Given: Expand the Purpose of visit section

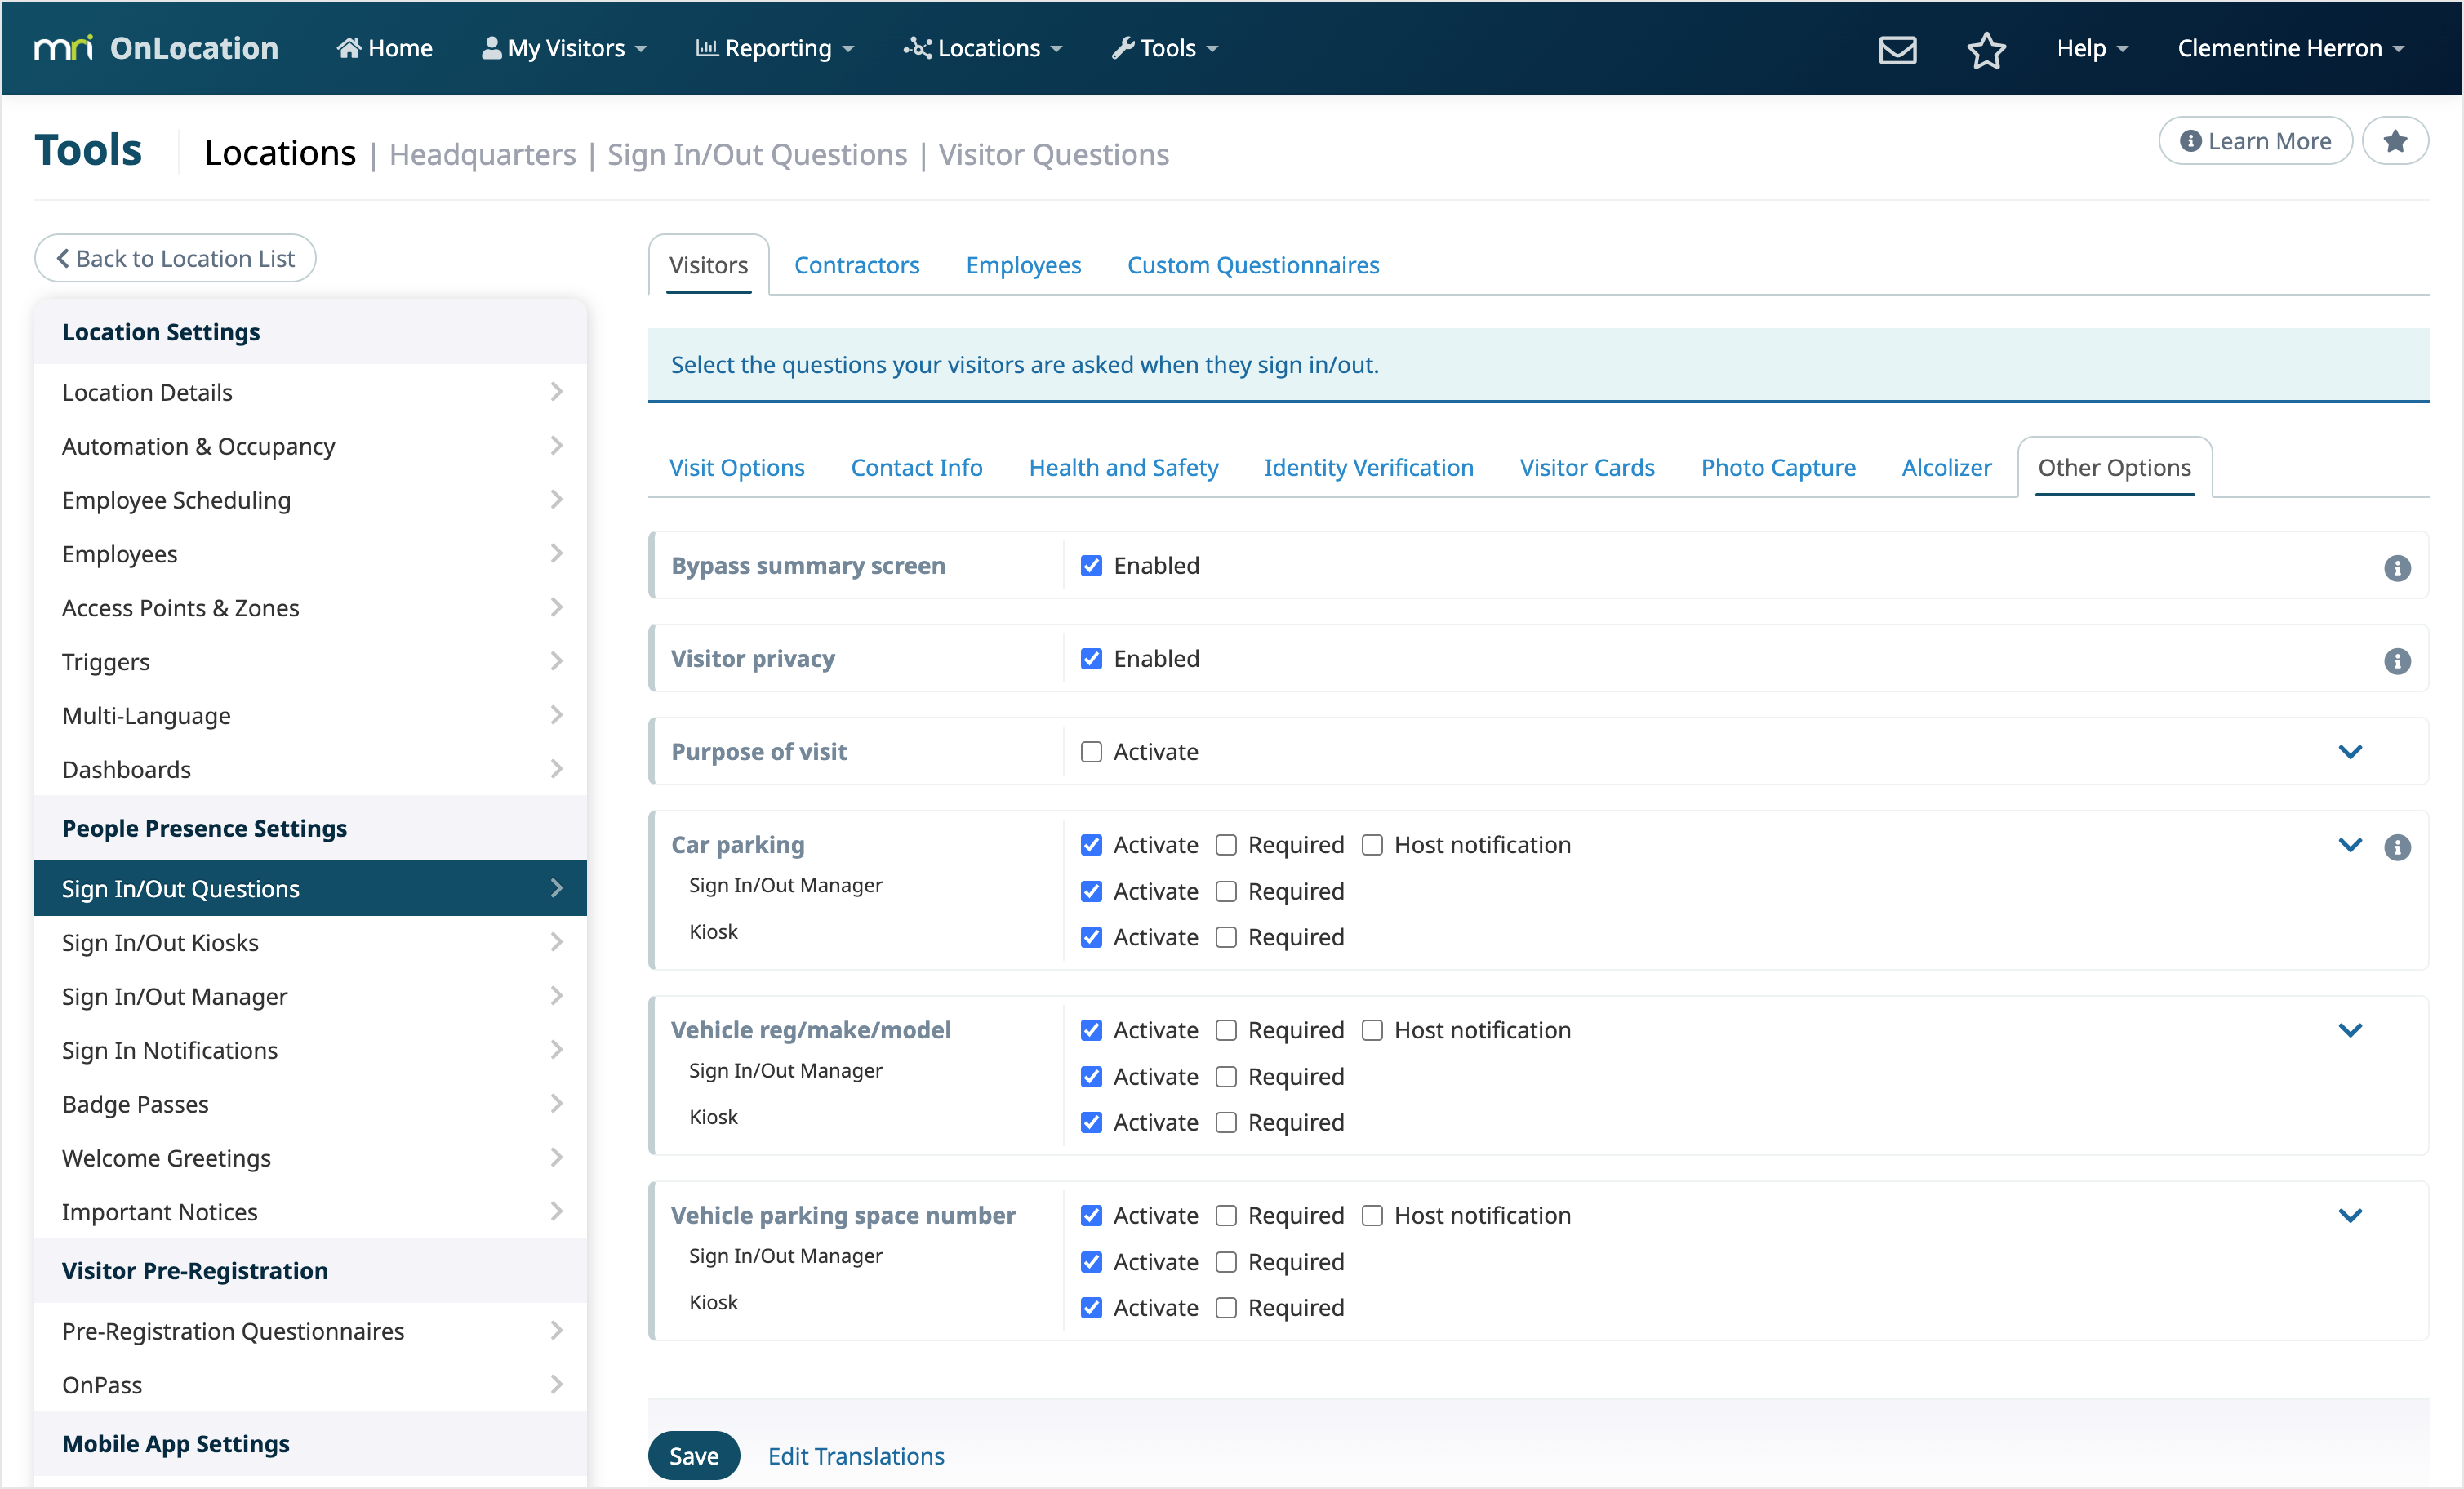Looking at the screenshot, I should click(x=2349, y=751).
